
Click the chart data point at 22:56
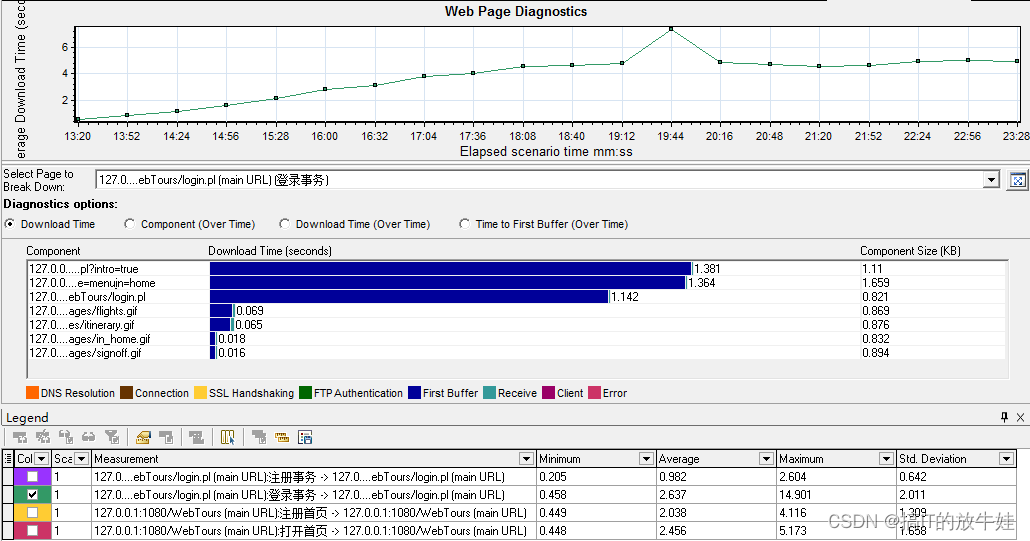pos(968,60)
